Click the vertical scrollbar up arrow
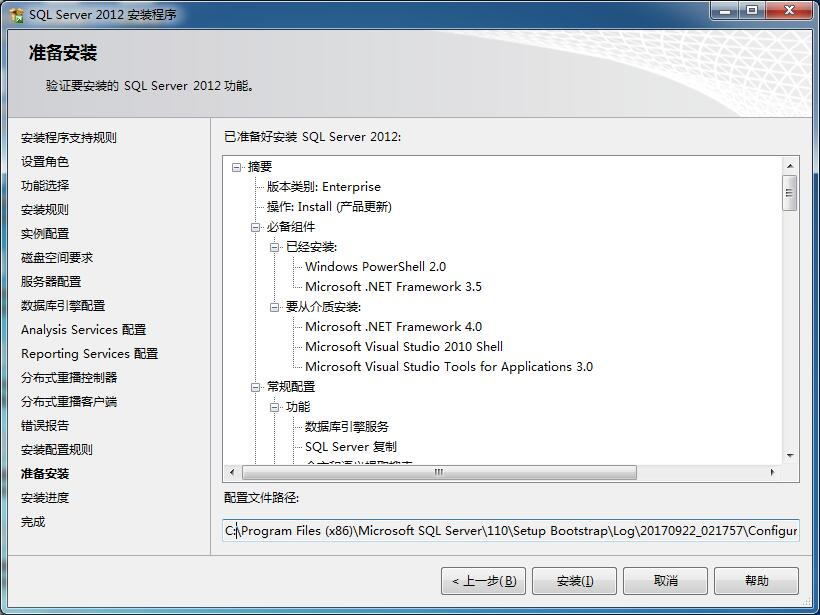The width and height of the screenshot is (820, 615). tap(790, 166)
